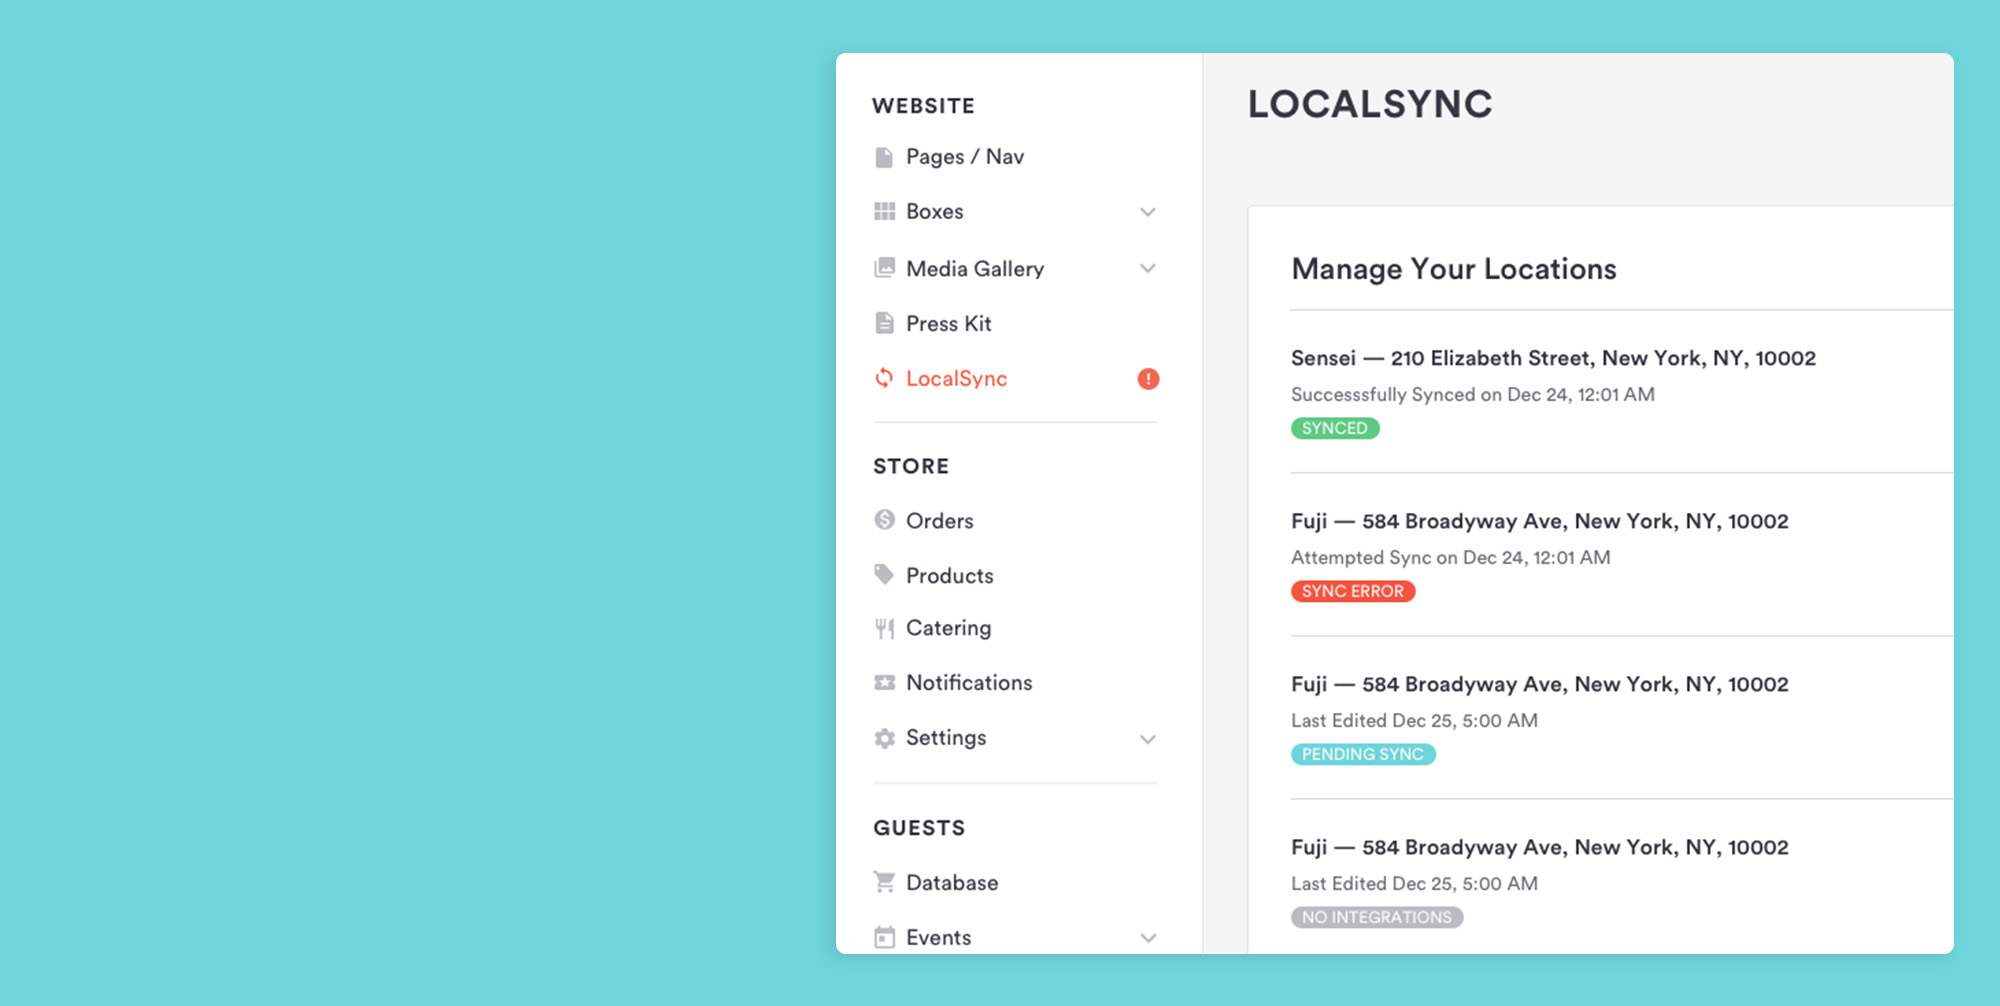Click the Catering fork and knife icon
2000x1006 pixels.
click(884, 628)
